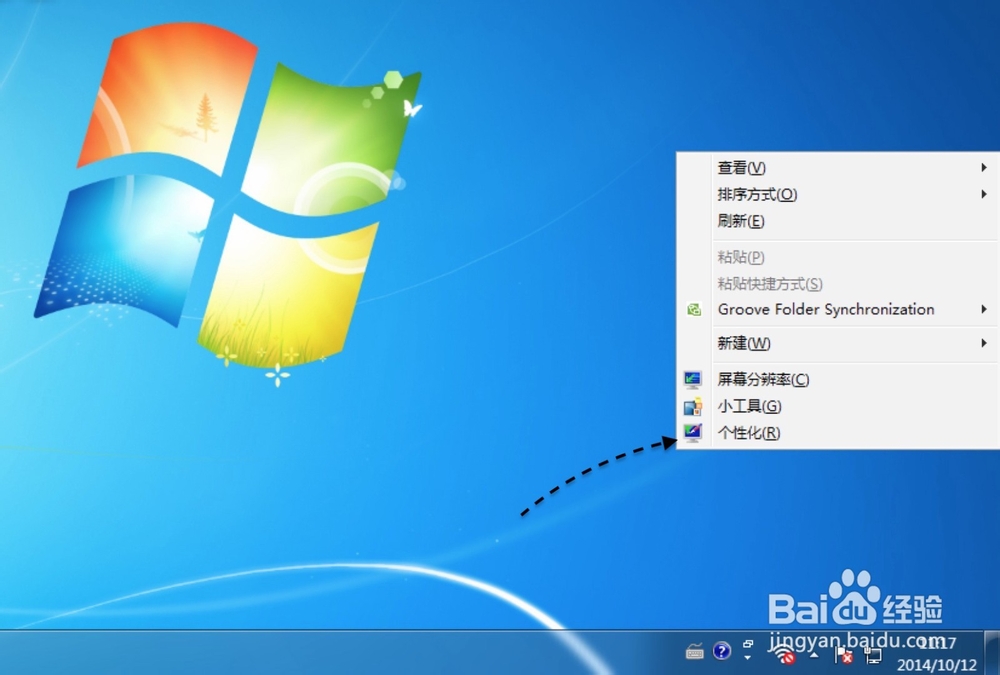Image resolution: width=1000 pixels, height=675 pixels.
Task: Choose 小工具(G) gadgets entry
Action: pos(837,406)
